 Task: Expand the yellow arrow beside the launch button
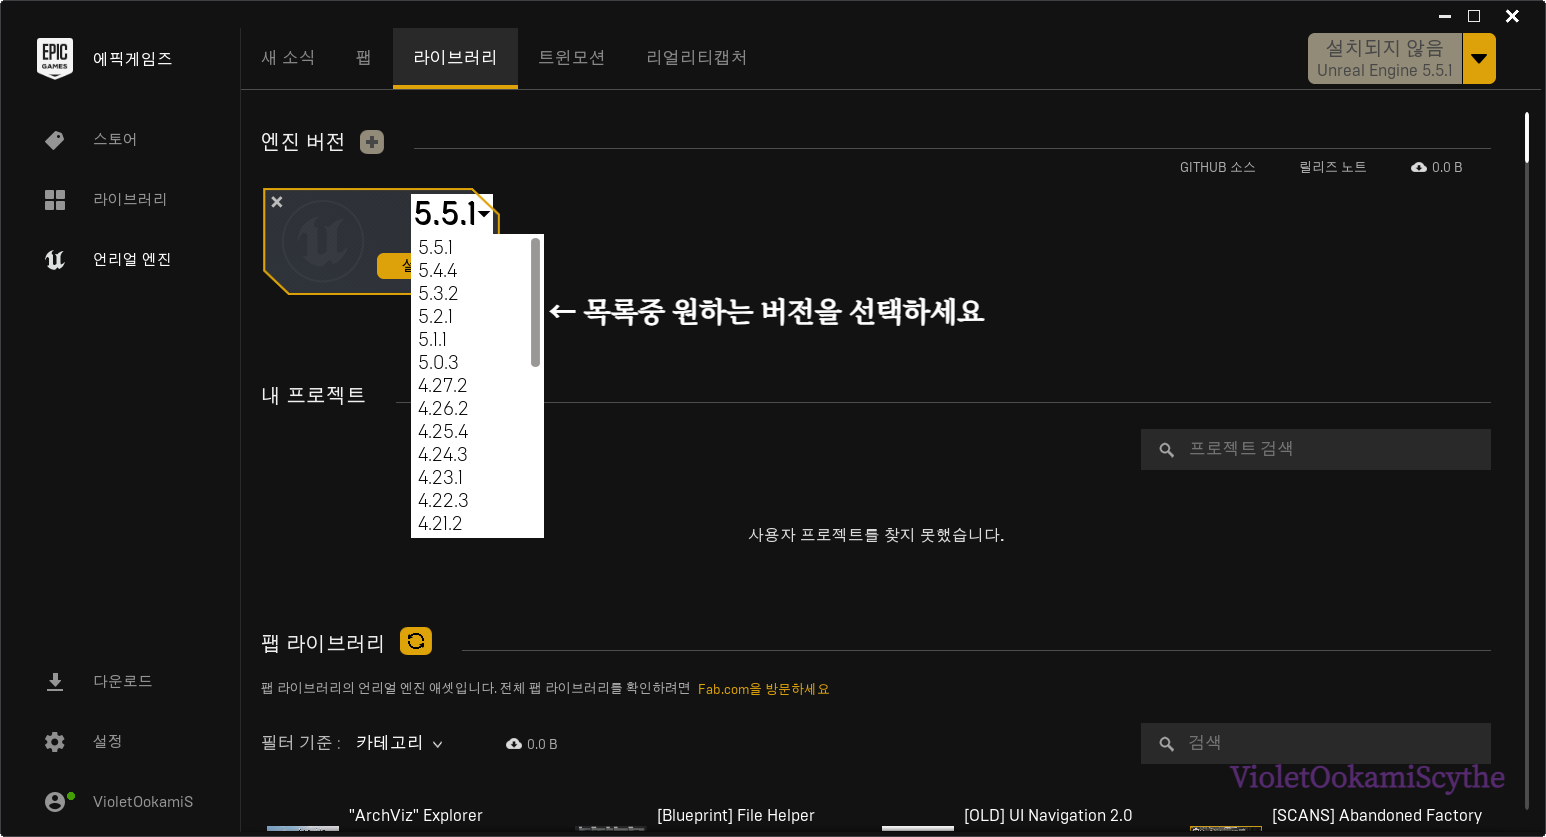[1479, 59]
